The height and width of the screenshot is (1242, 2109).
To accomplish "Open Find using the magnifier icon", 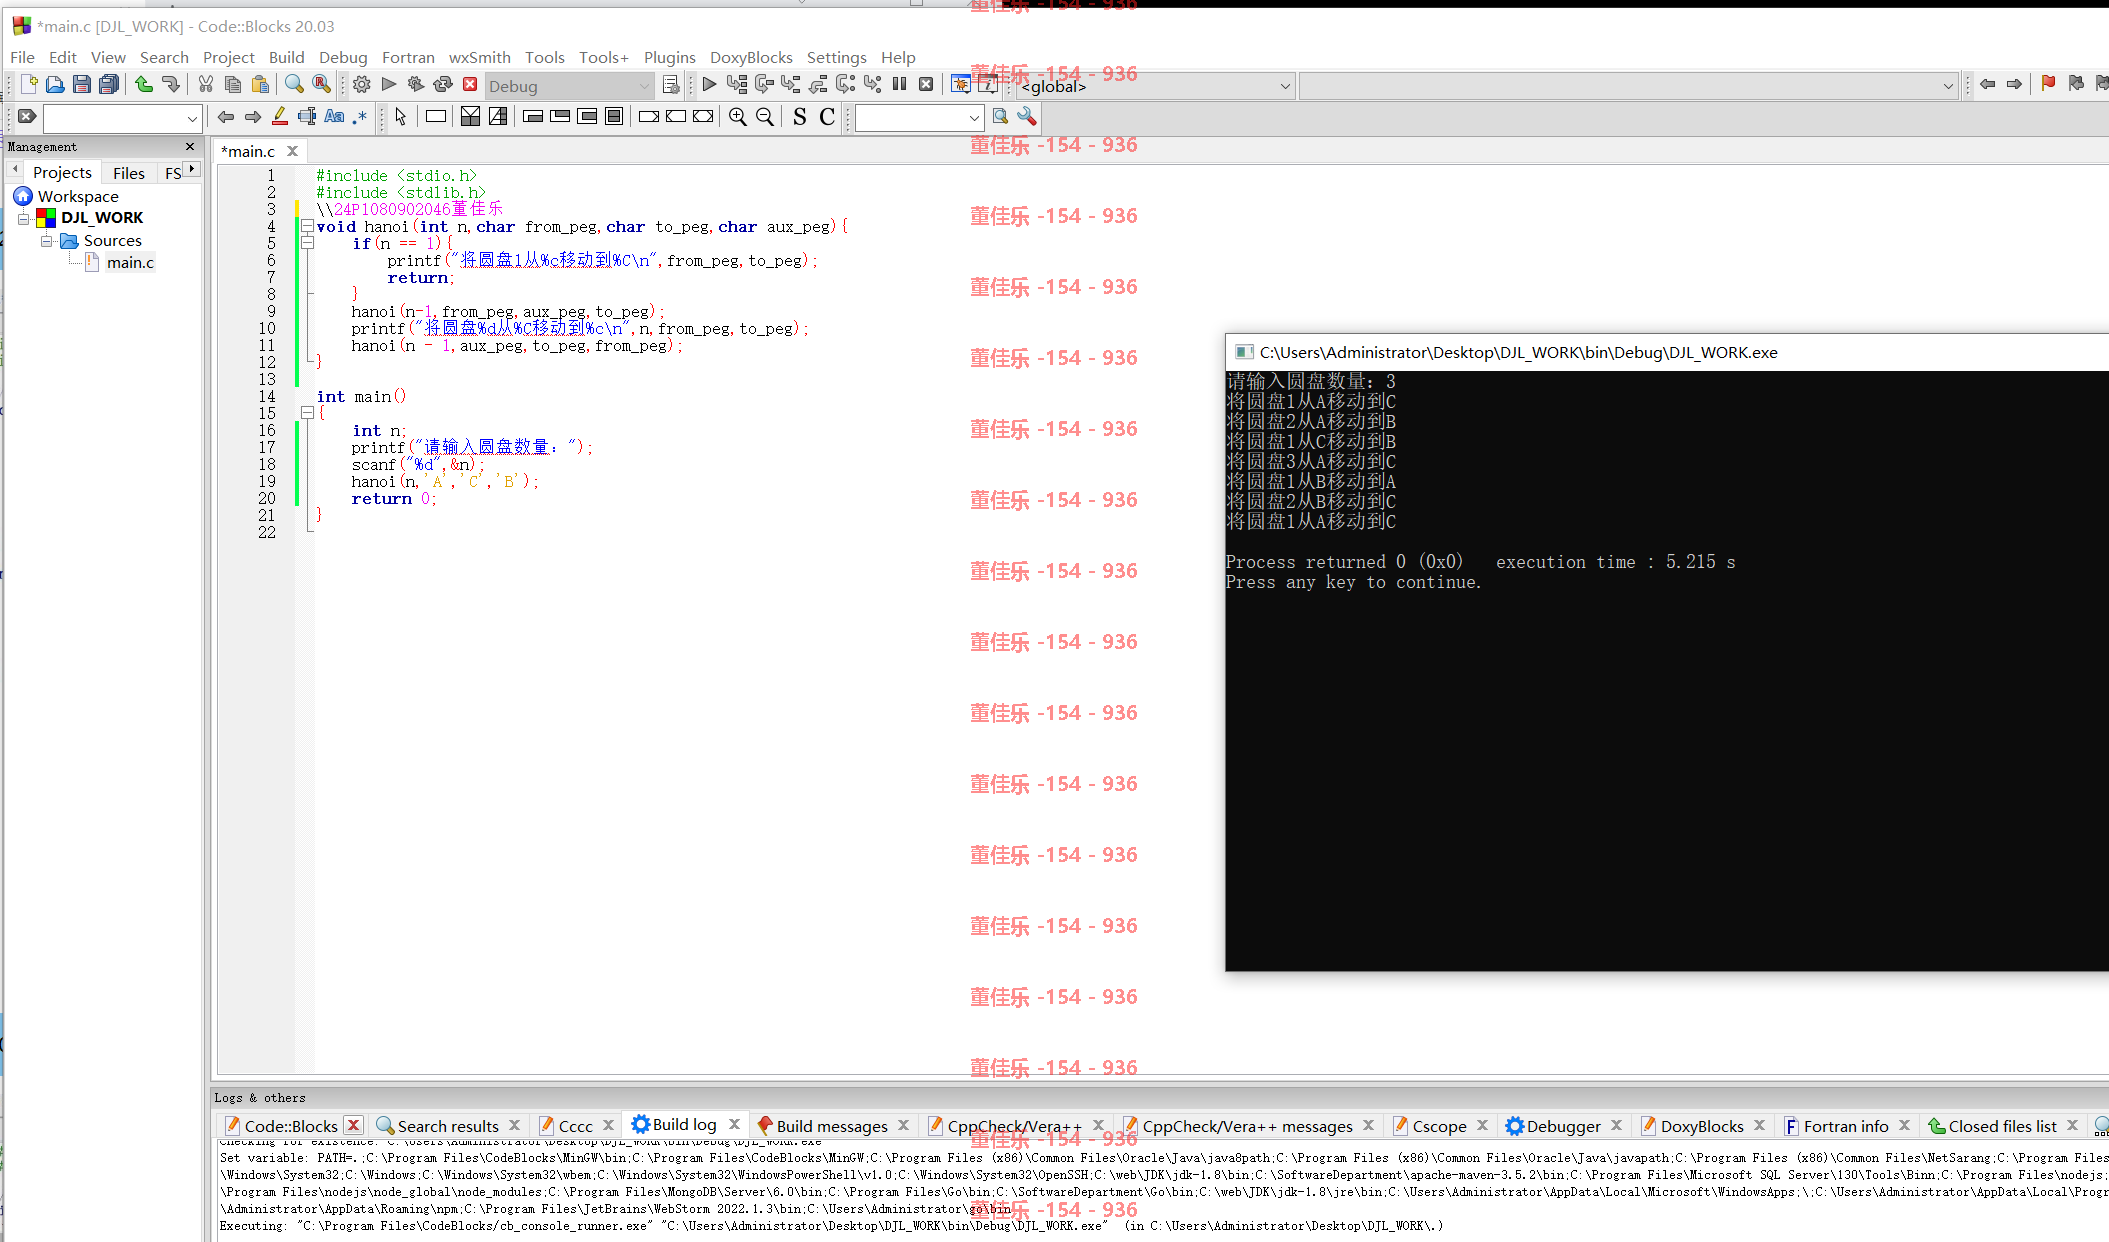I will [294, 85].
